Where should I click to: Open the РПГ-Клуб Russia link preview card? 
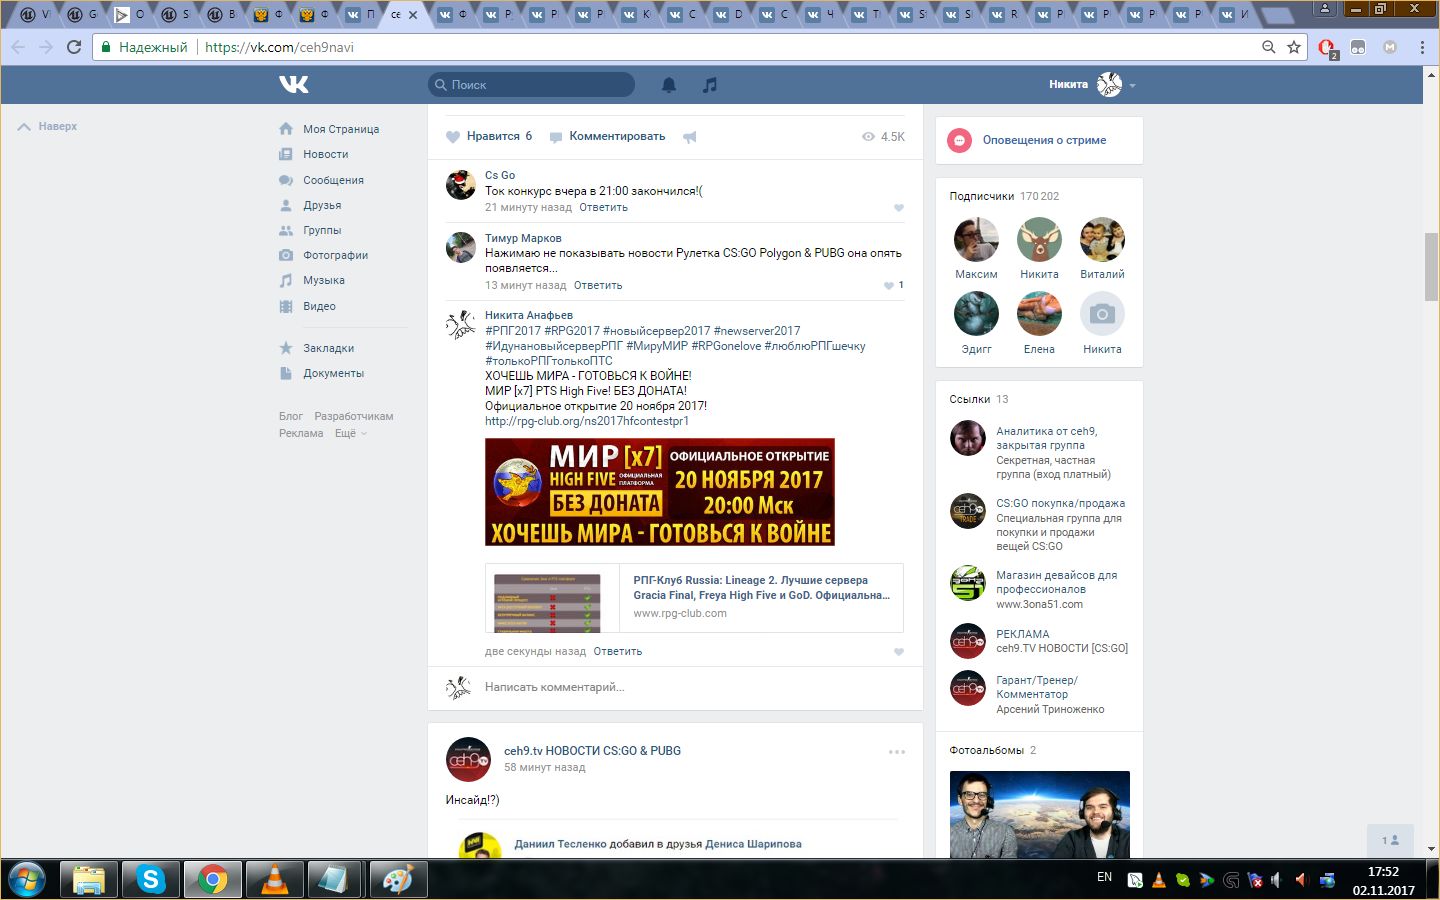click(x=694, y=598)
